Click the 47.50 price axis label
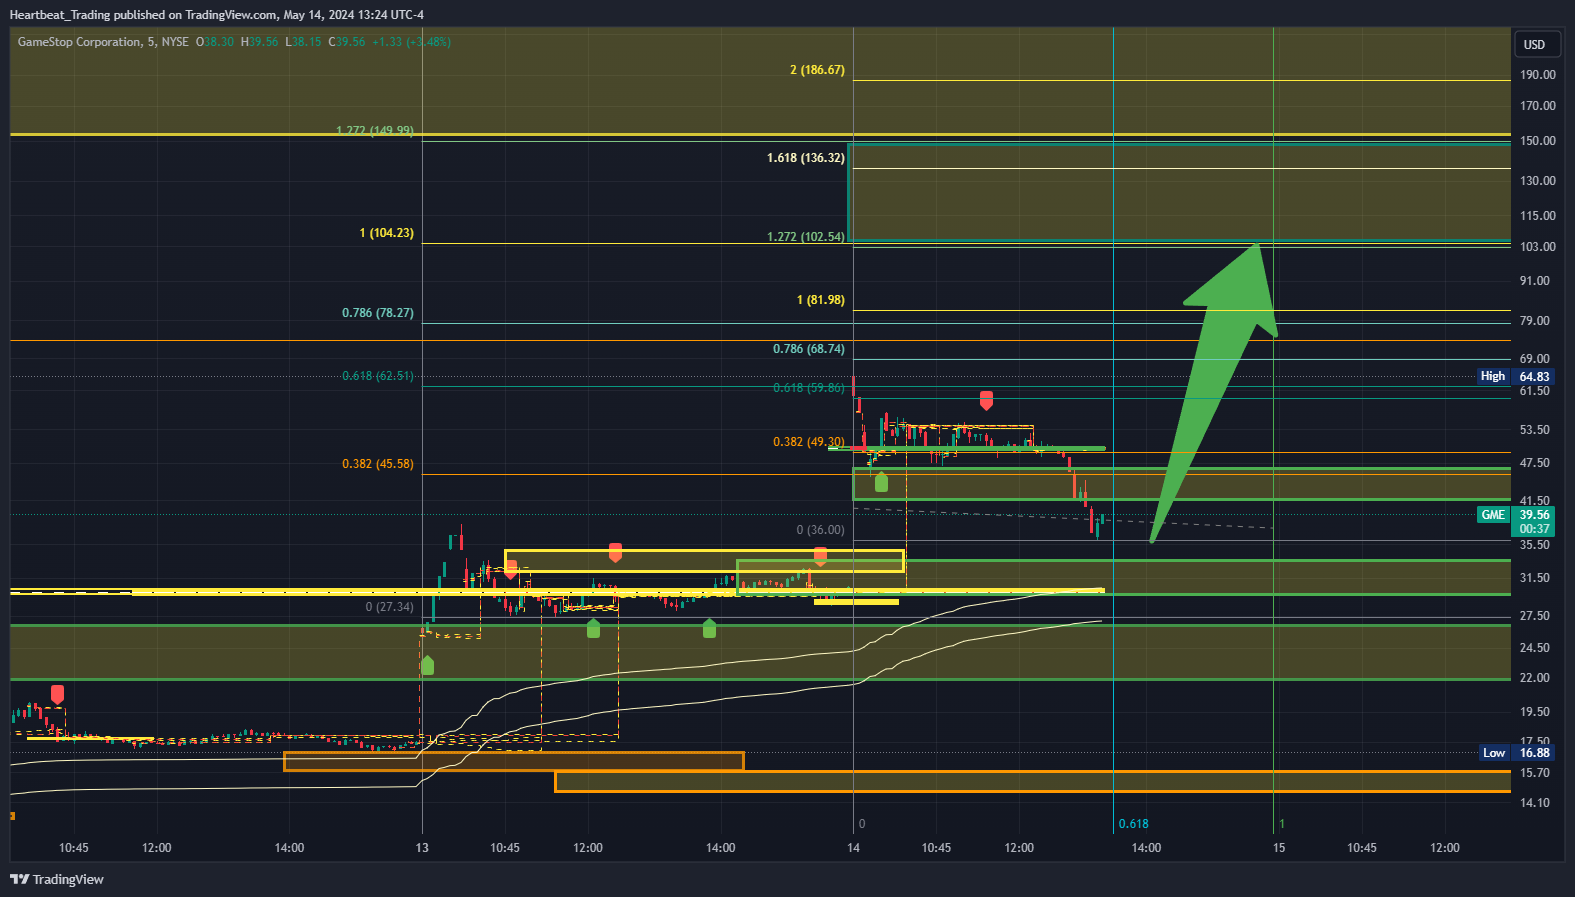Image resolution: width=1575 pixels, height=897 pixels. (x=1534, y=463)
